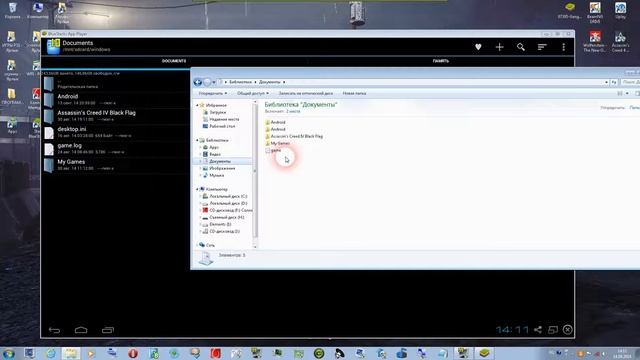Select Недавние места in navigation pane
The width and height of the screenshot is (640, 360).
pos(224,119)
